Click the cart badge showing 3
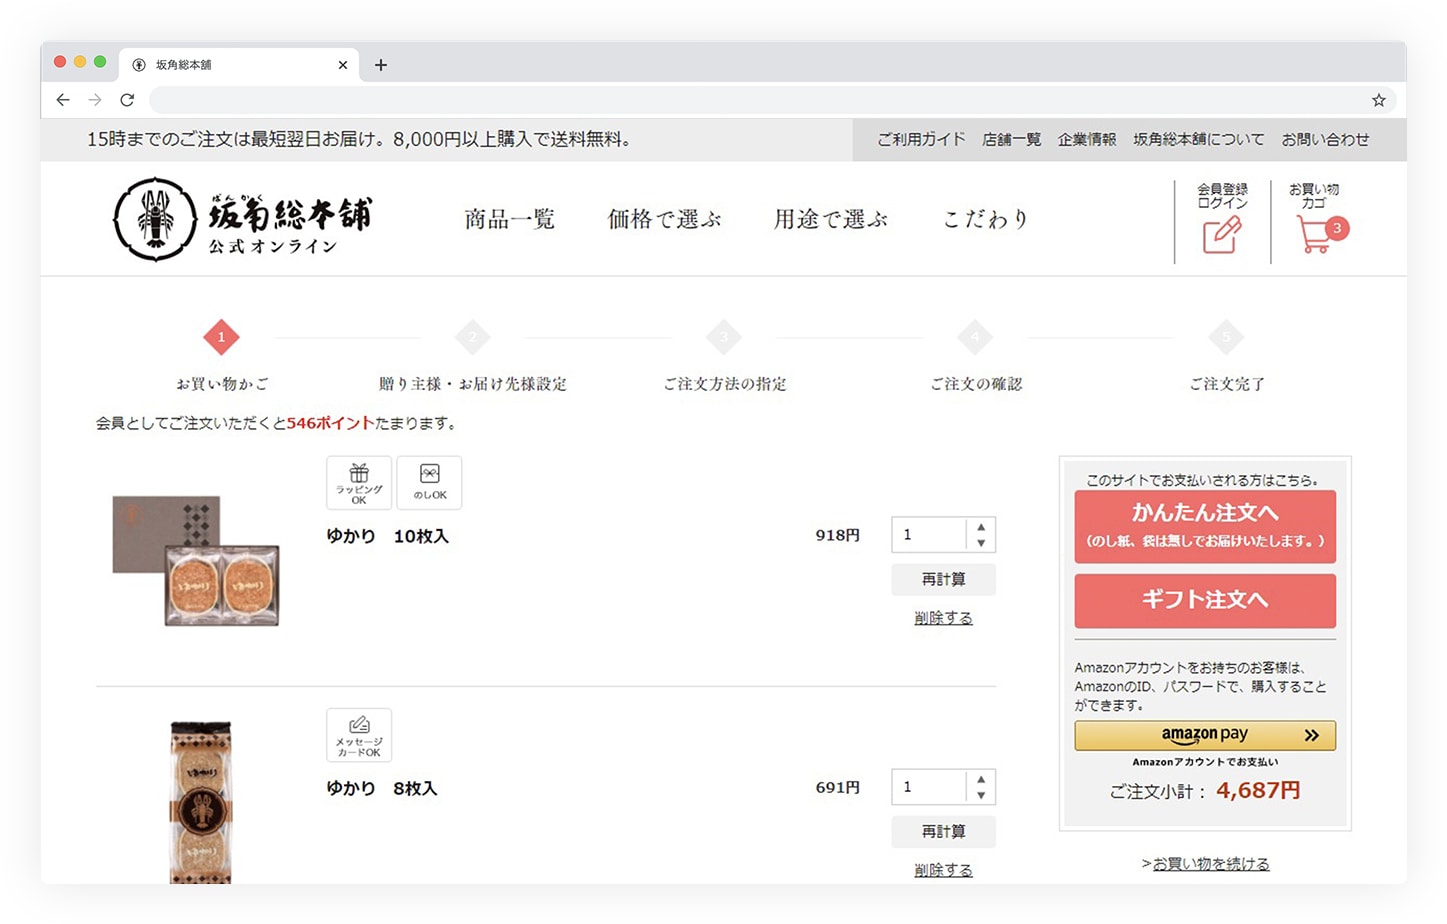Screen dimensions: 1447x924 (x=1337, y=228)
